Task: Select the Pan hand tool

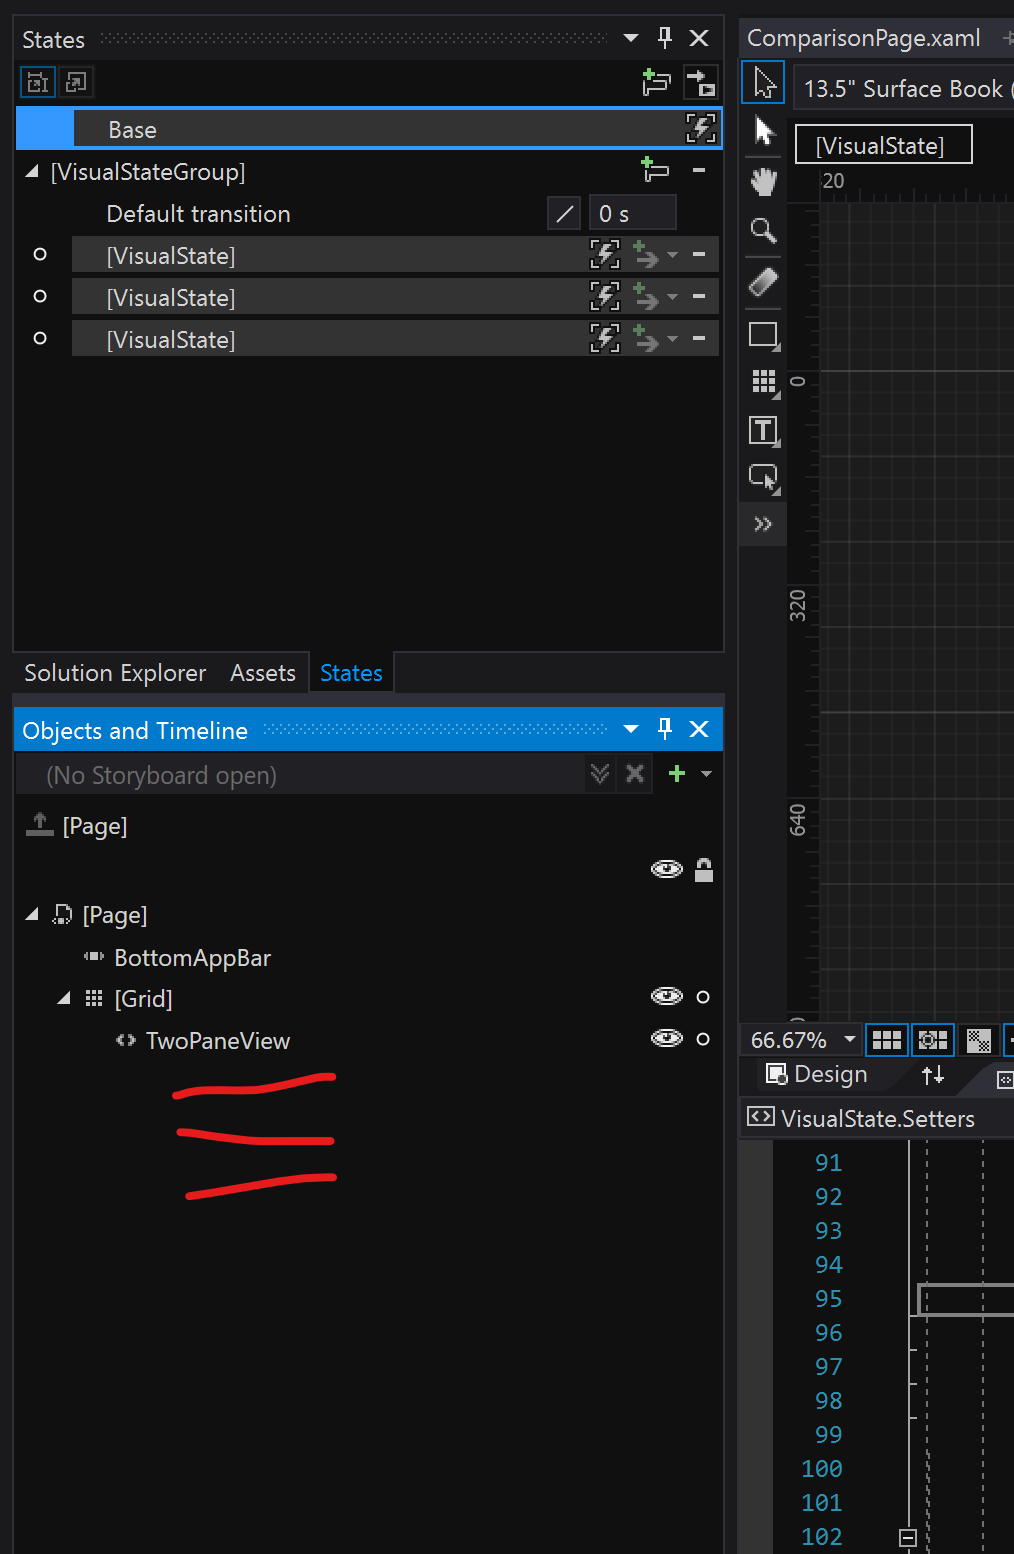Action: [x=764, y=182]
